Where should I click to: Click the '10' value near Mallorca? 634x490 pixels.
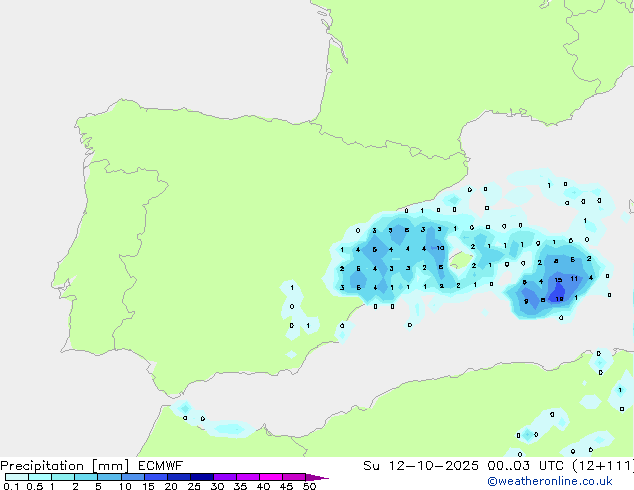coord(440,248)
